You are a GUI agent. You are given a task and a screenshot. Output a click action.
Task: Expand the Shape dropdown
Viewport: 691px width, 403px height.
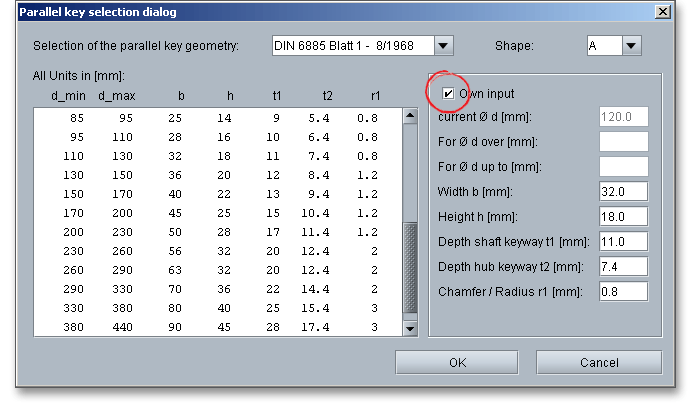click(x=630, y=46)
